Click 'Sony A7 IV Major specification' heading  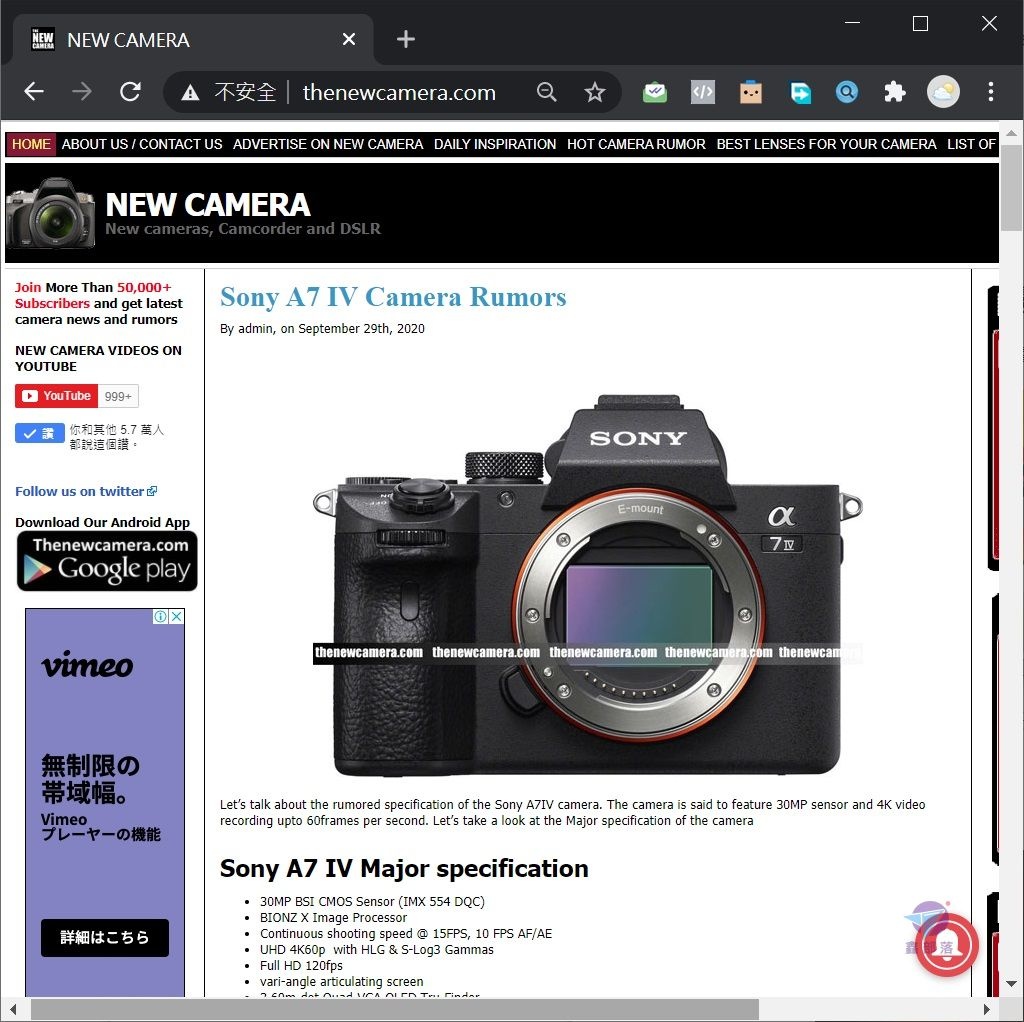404,869
